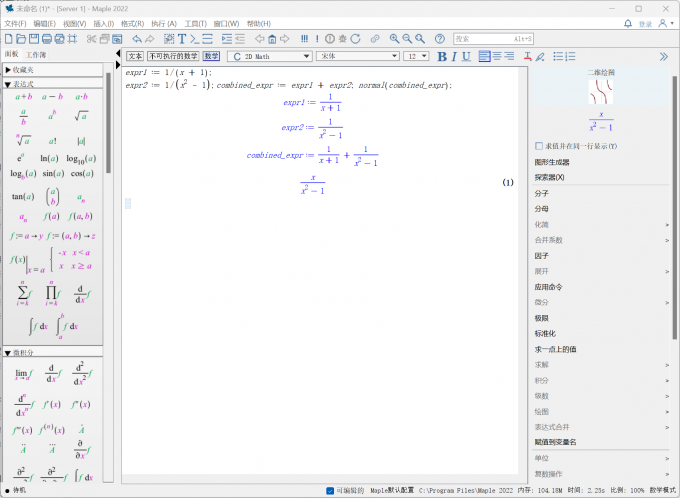This screenshot has height=498, width=680.
Task: Switch input mode to 数学
Action: click(211, 57)
